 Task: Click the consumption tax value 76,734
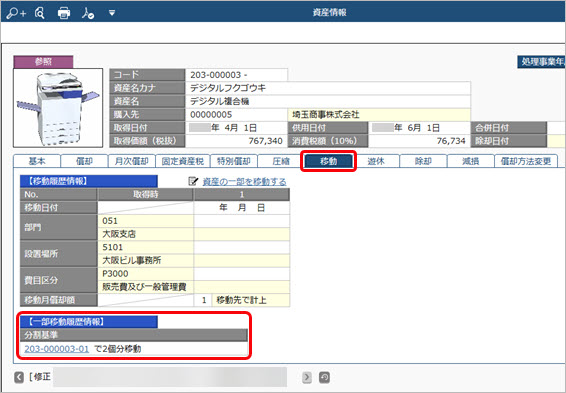click(419, 141)
